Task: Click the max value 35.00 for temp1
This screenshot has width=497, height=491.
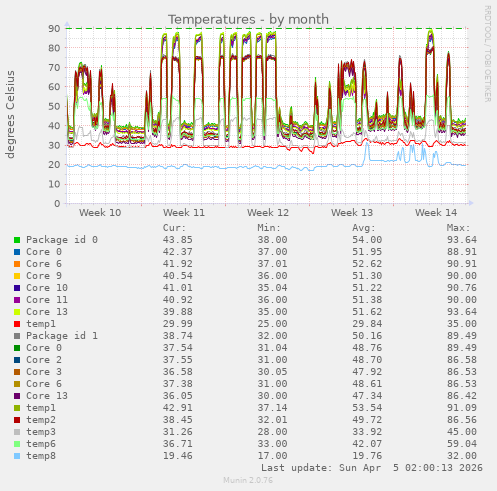Action: (x=462, y=324)
